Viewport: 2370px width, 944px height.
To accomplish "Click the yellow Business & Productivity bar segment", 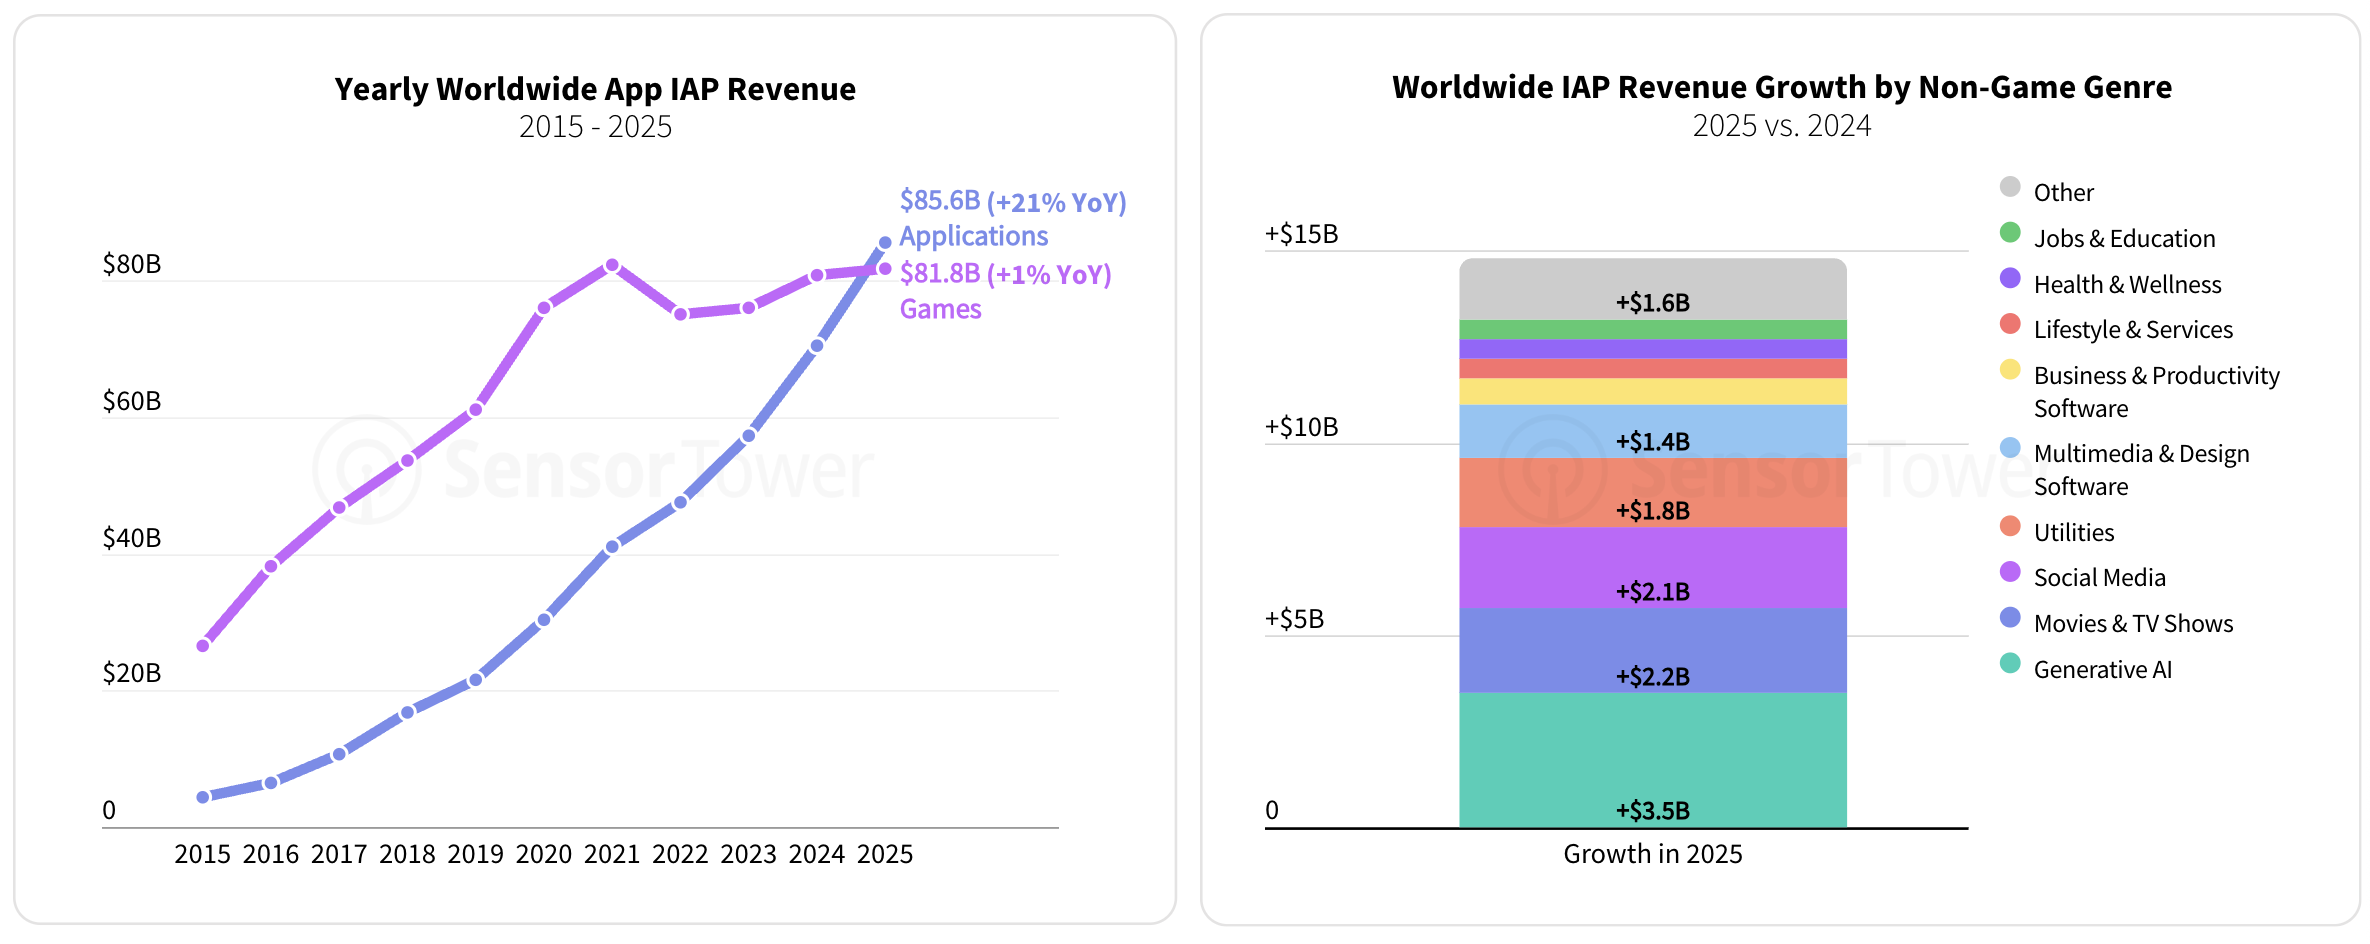I will 1653,391.
